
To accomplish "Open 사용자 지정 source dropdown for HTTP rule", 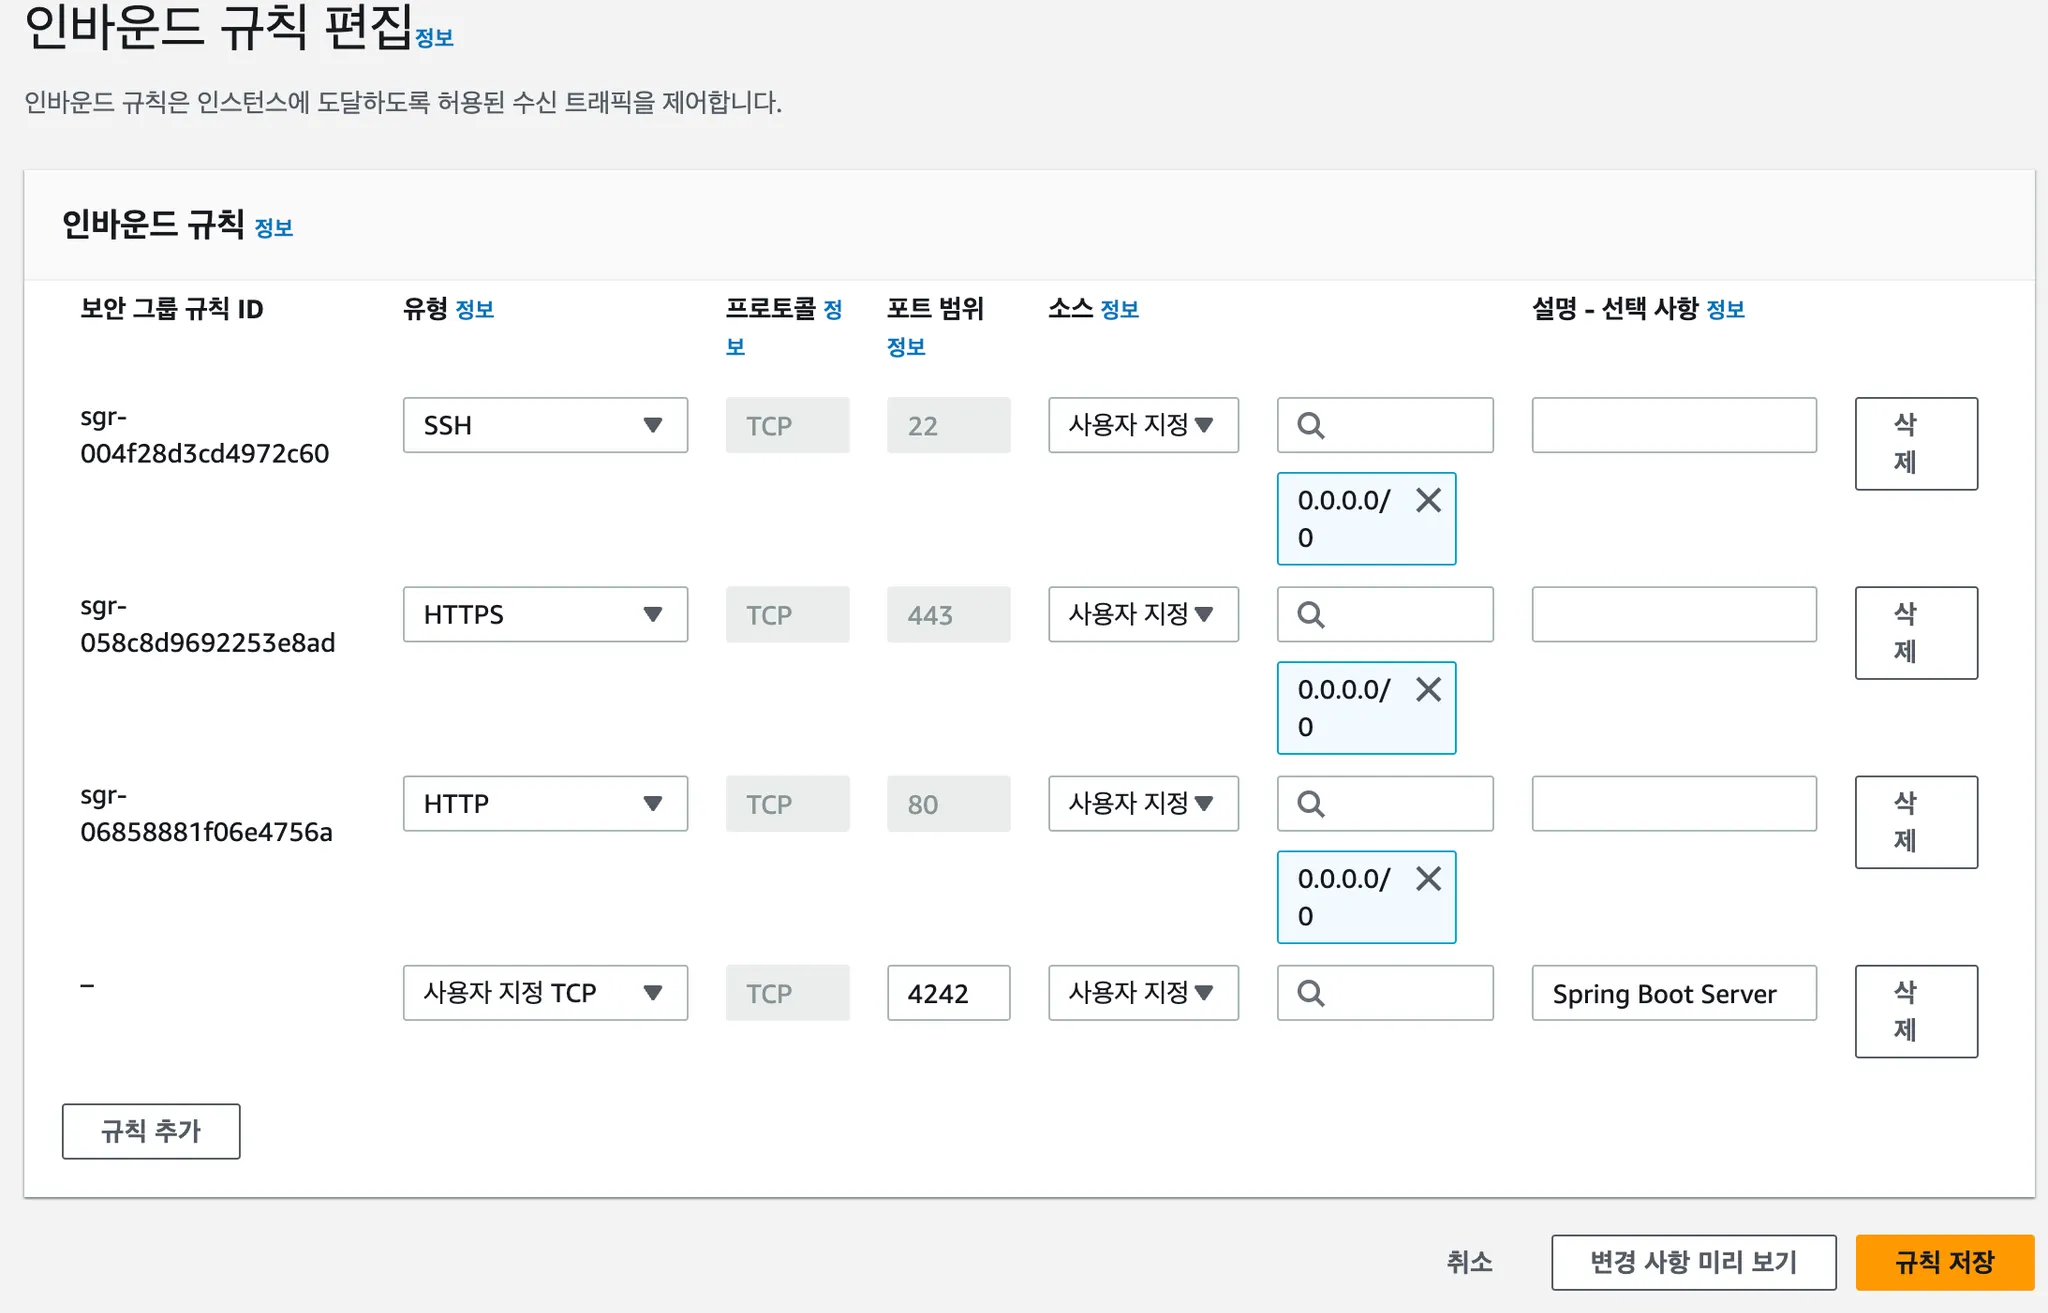I will 1143,803.
